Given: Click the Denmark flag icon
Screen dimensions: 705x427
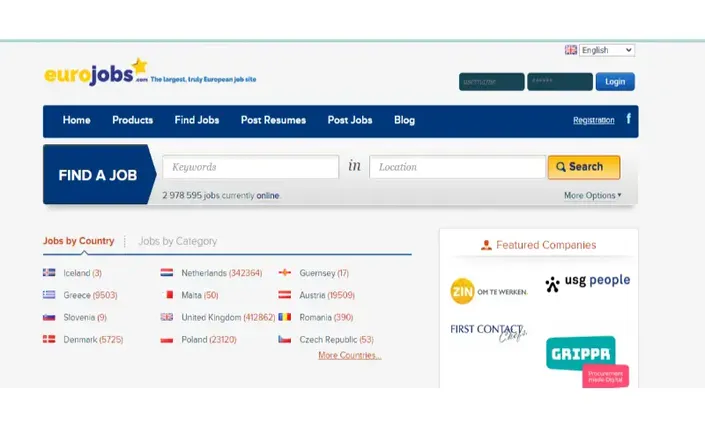Looking at the screenshot, I should tap(49, 339).
